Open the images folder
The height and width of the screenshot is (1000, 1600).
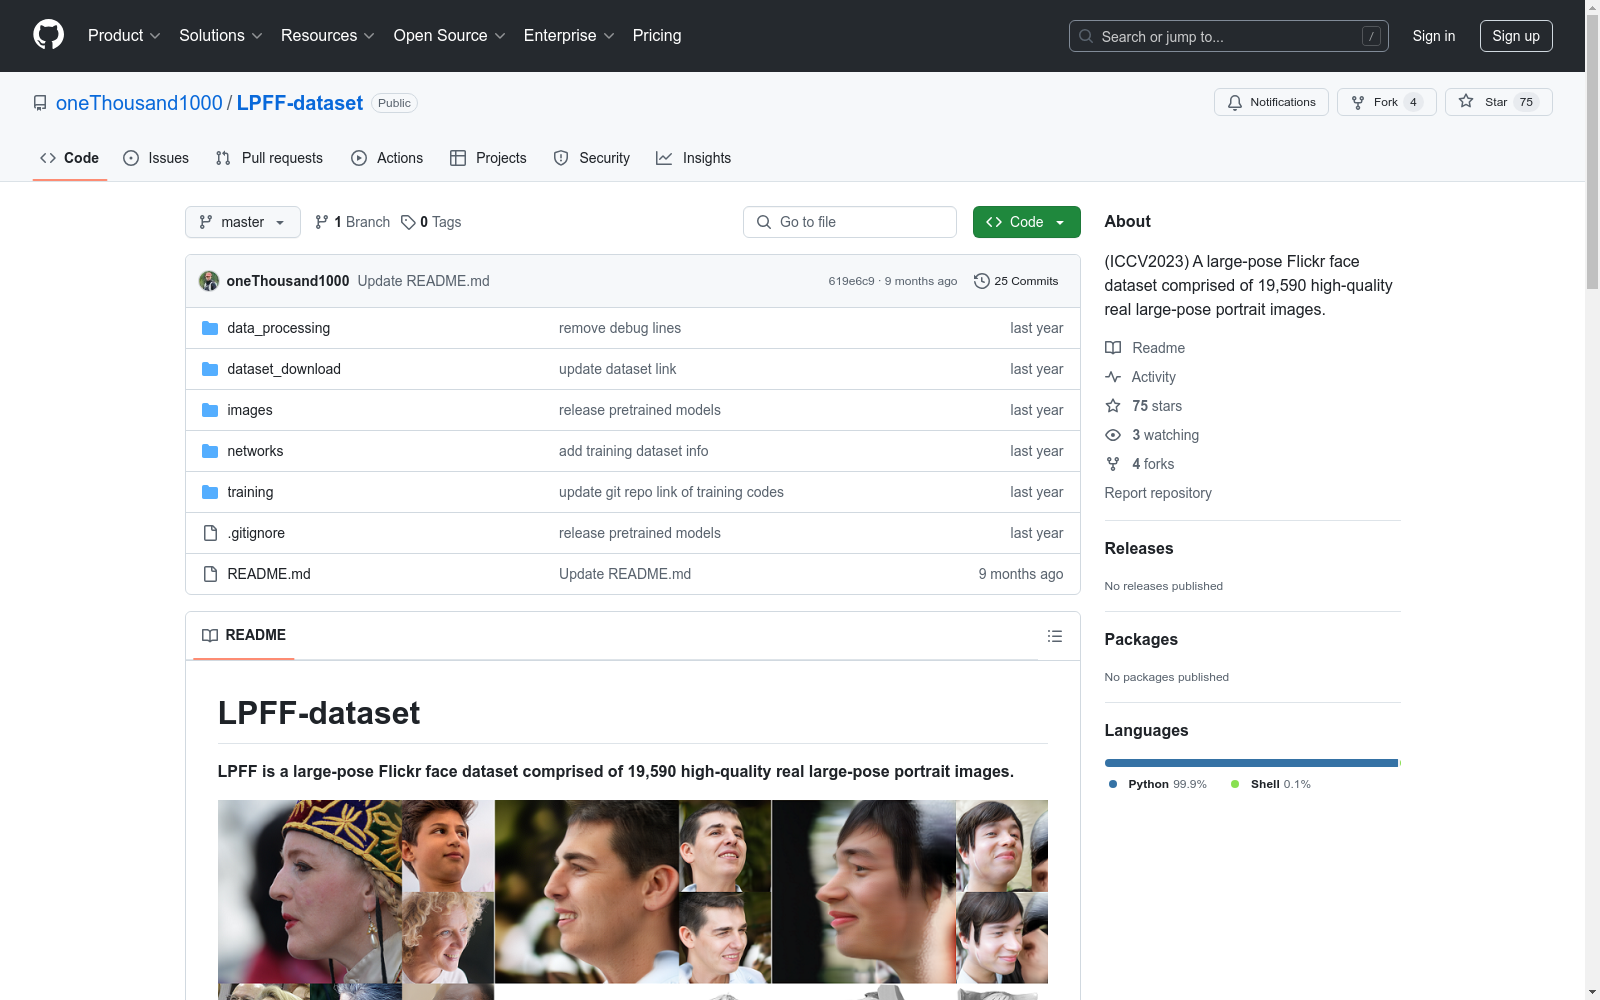tap(250, 410)
